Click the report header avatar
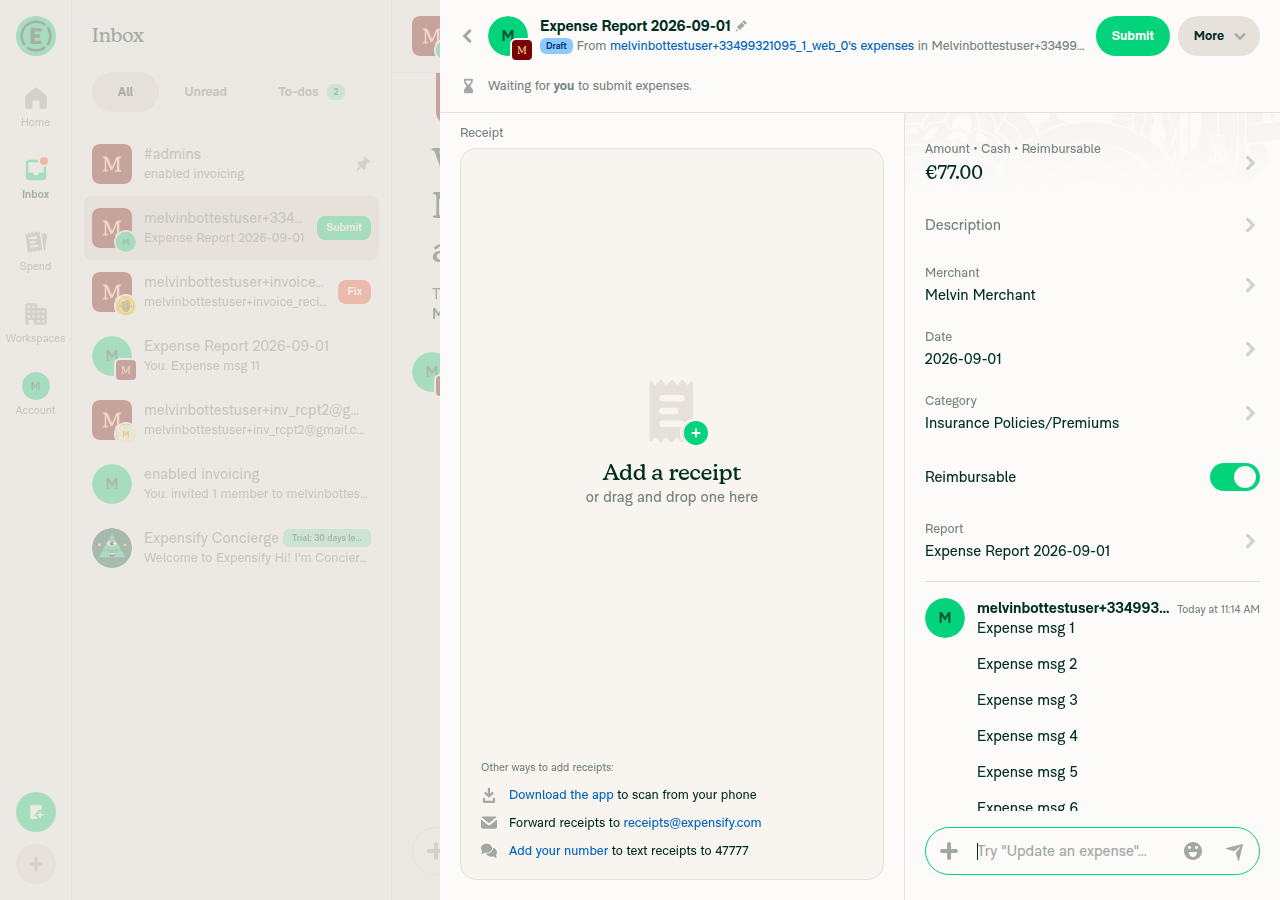Image resolution: width=1280 pixels, height=900 pixels. pyautogui.click(x=508, y=37)
